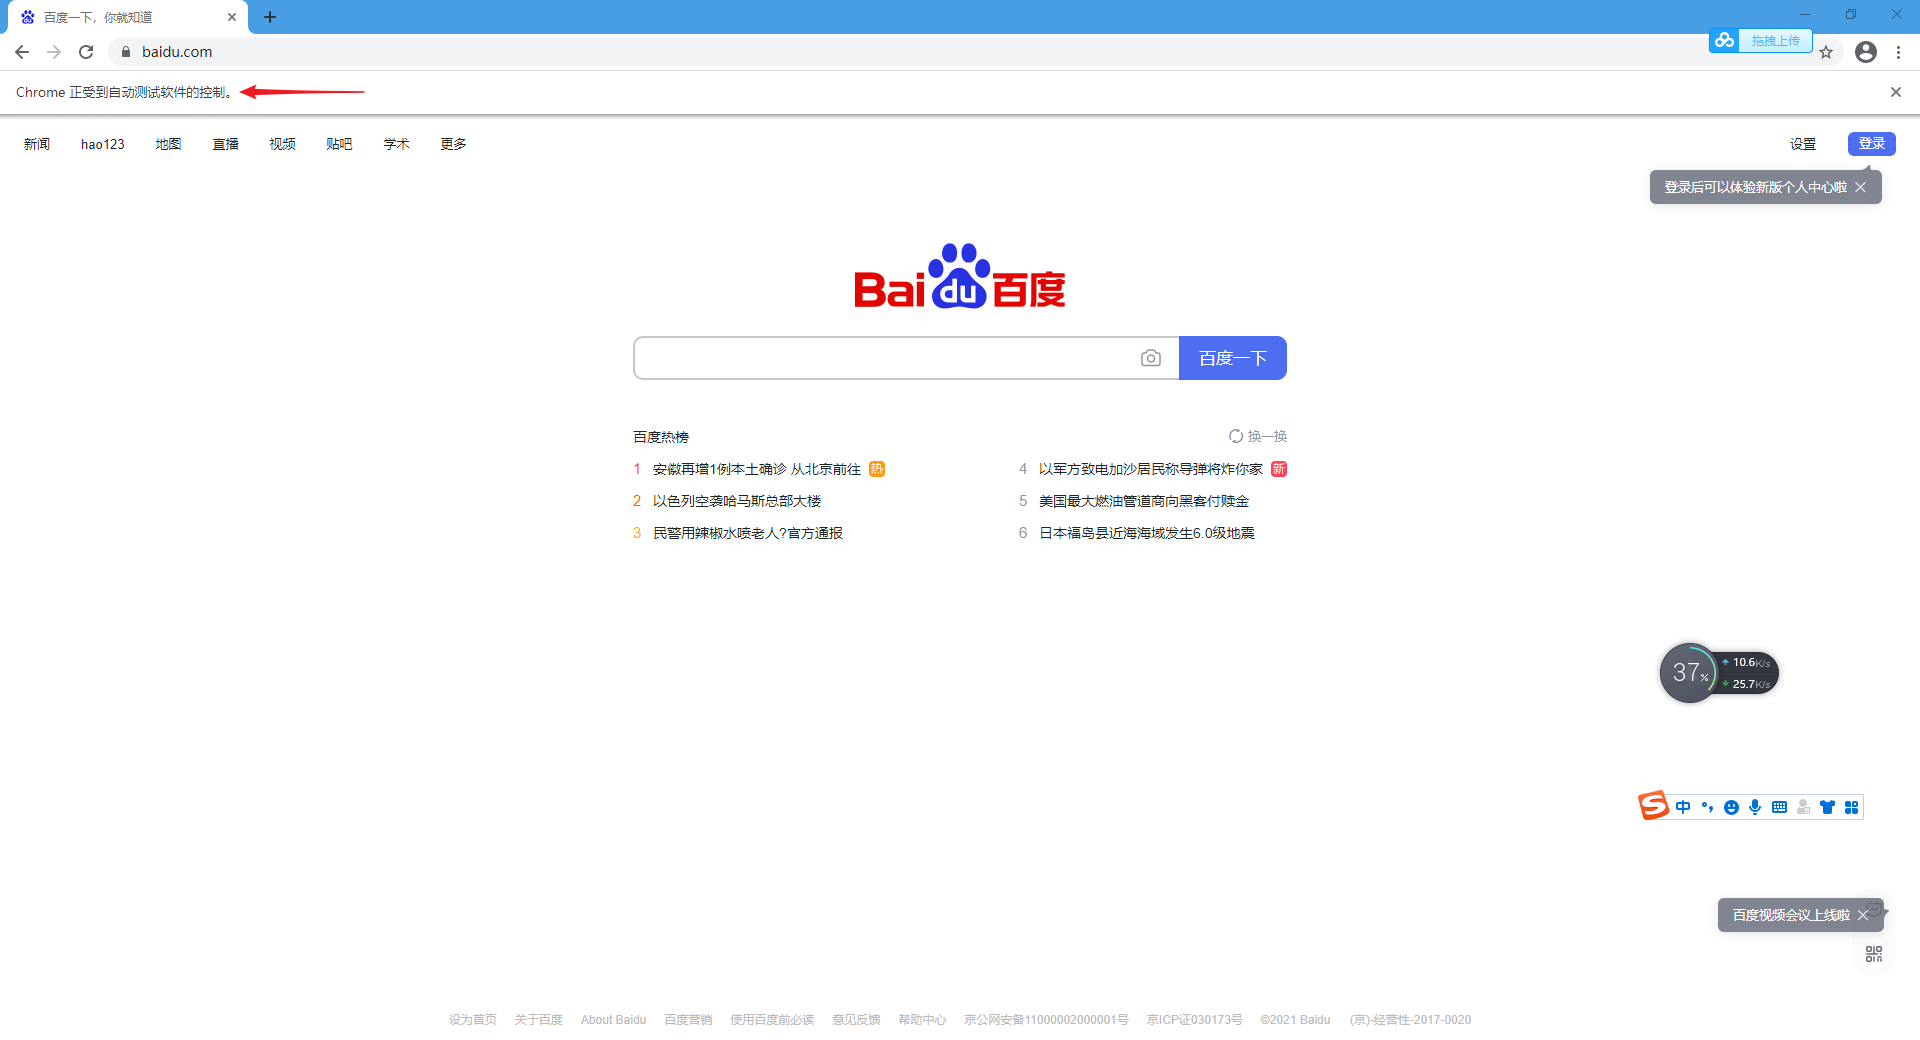This screenshot has width=1920, height=1040.
Task: Open the 直播 navigation link
Action: [225, 144]
